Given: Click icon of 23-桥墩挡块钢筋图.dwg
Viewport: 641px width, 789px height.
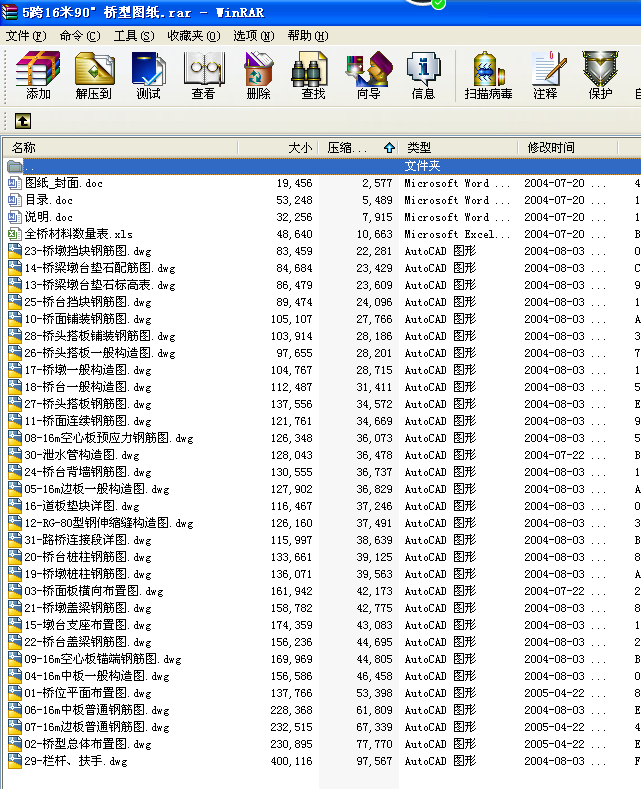Looking at the screenshot, I should coord(15,251).
